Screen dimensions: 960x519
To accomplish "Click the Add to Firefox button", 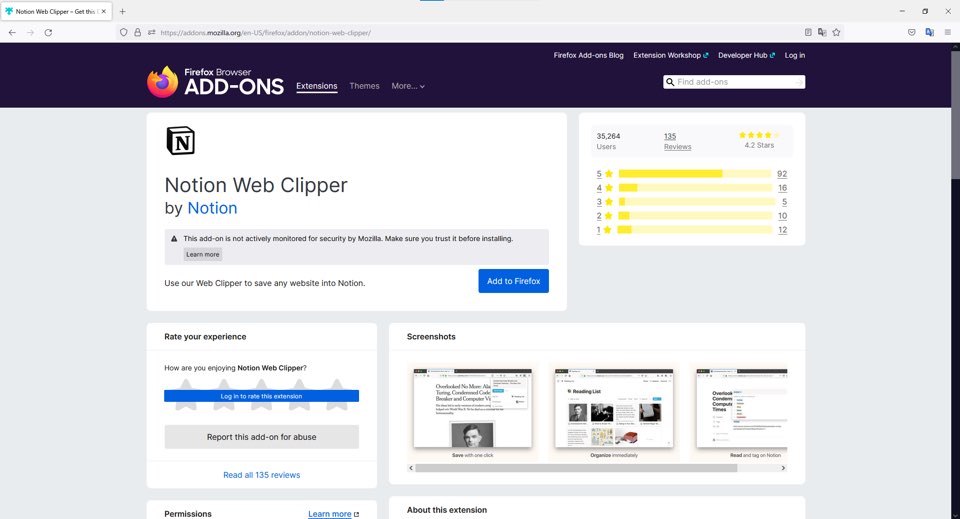I will [x=513, y=281].
